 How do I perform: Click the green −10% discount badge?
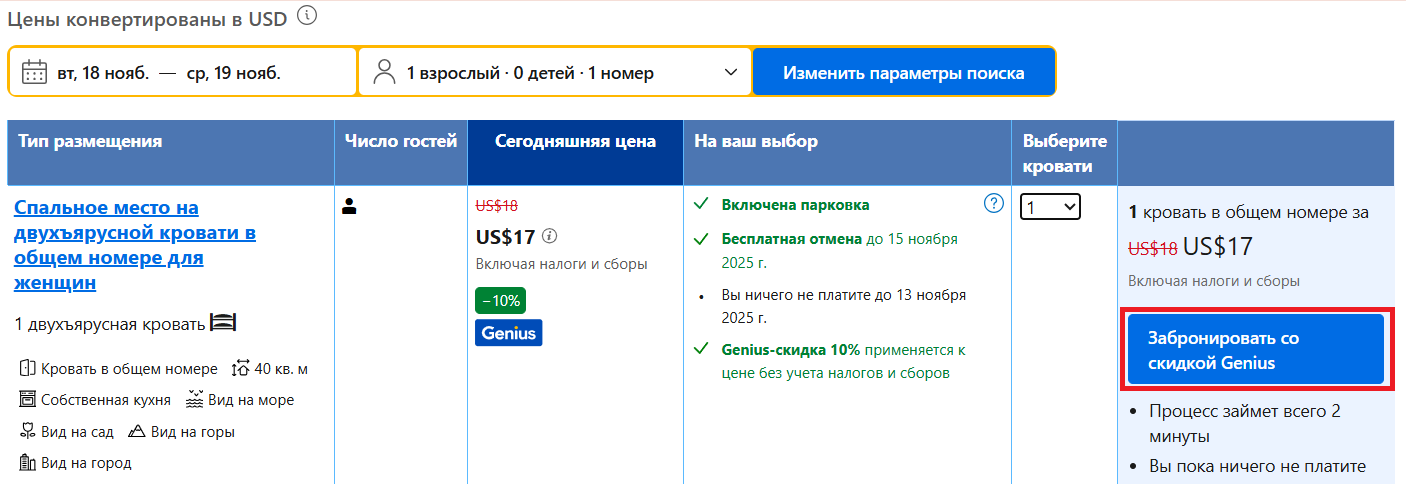[x=500, y=300]
